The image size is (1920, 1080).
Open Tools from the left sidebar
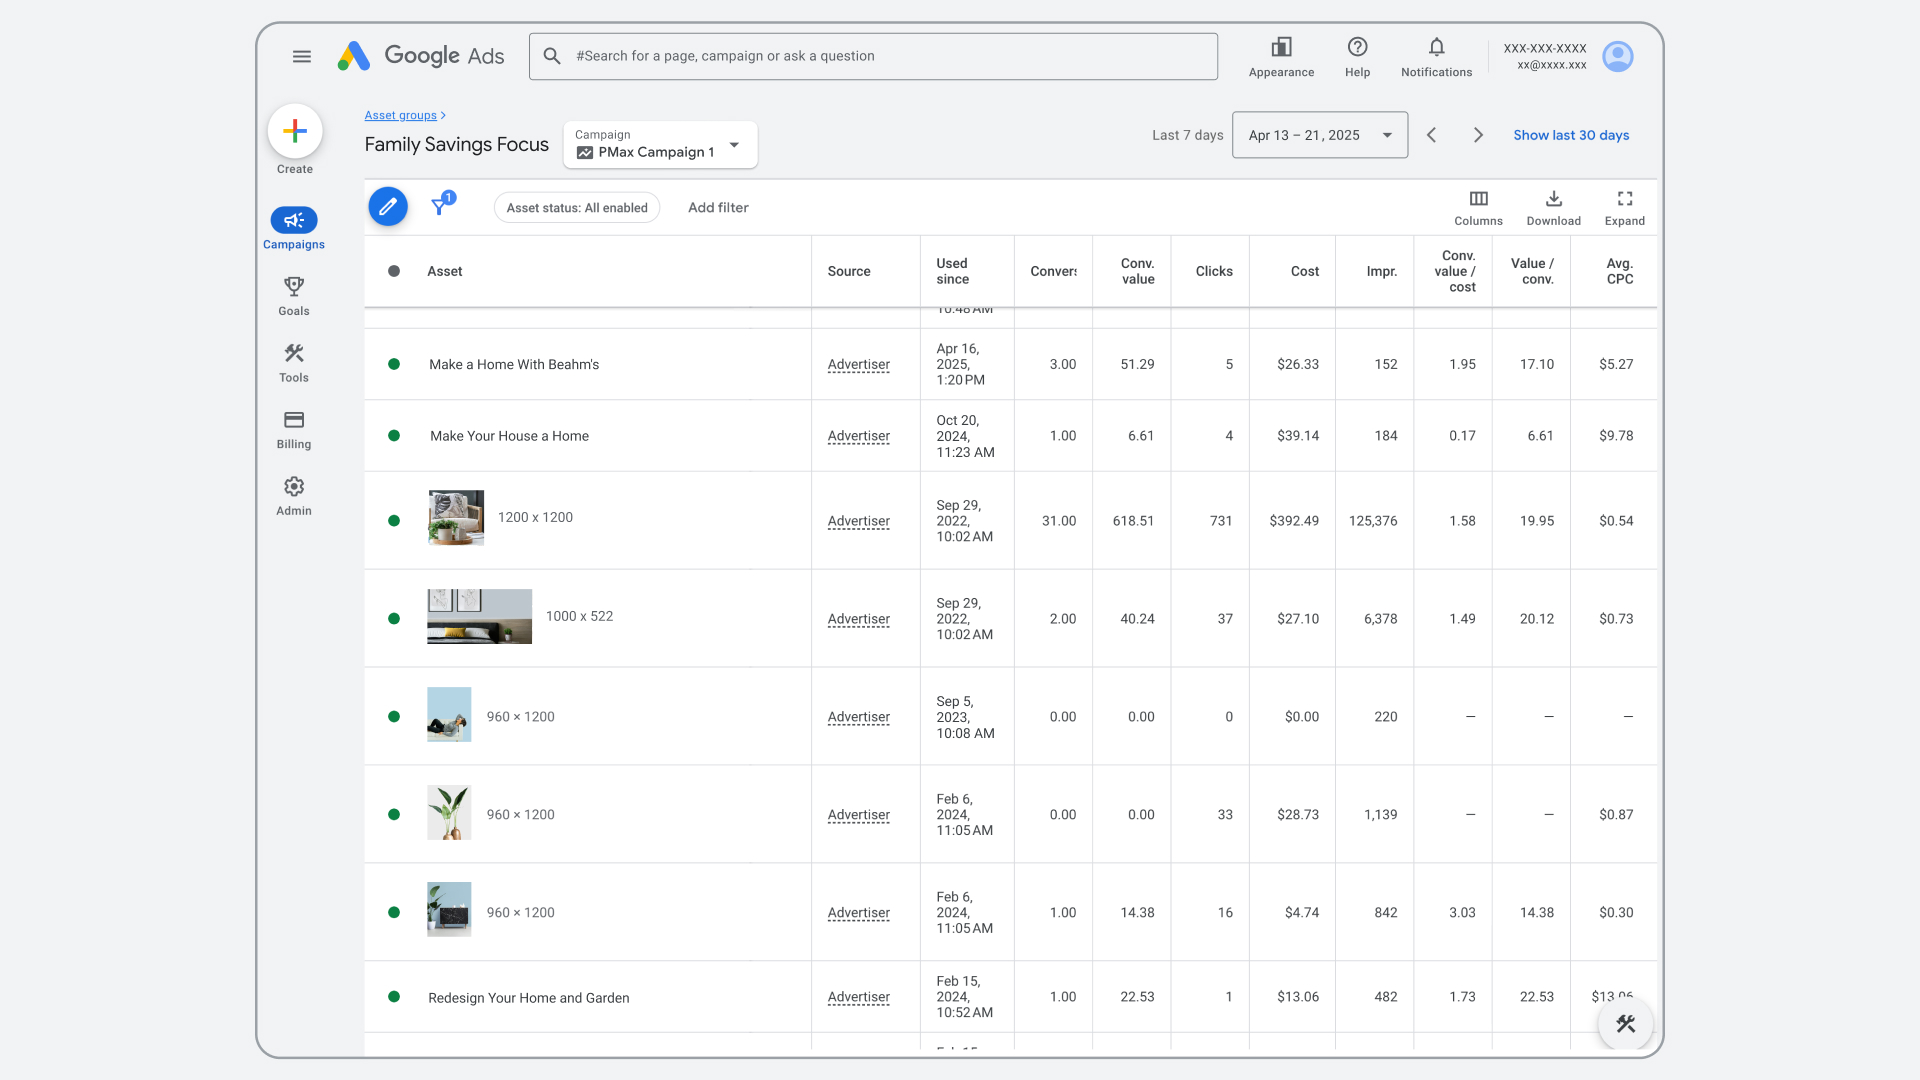293,362
